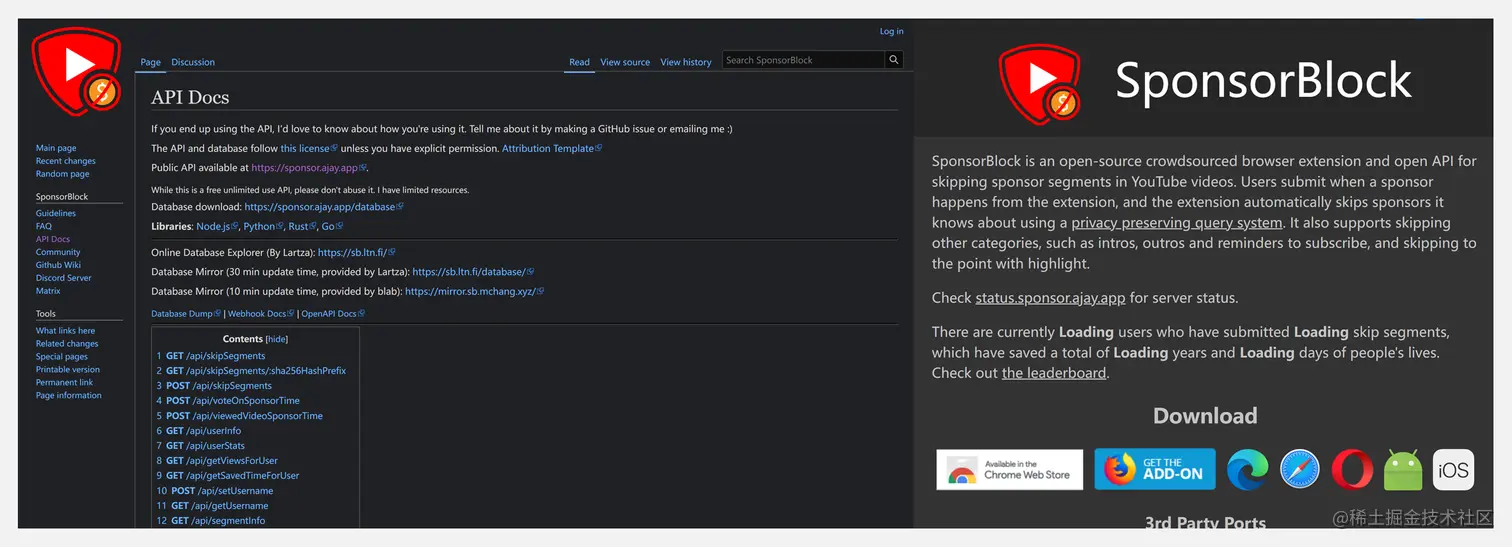The image size is (1512, 547).
Task: Open the Python library link
Action: click(263, 227)
